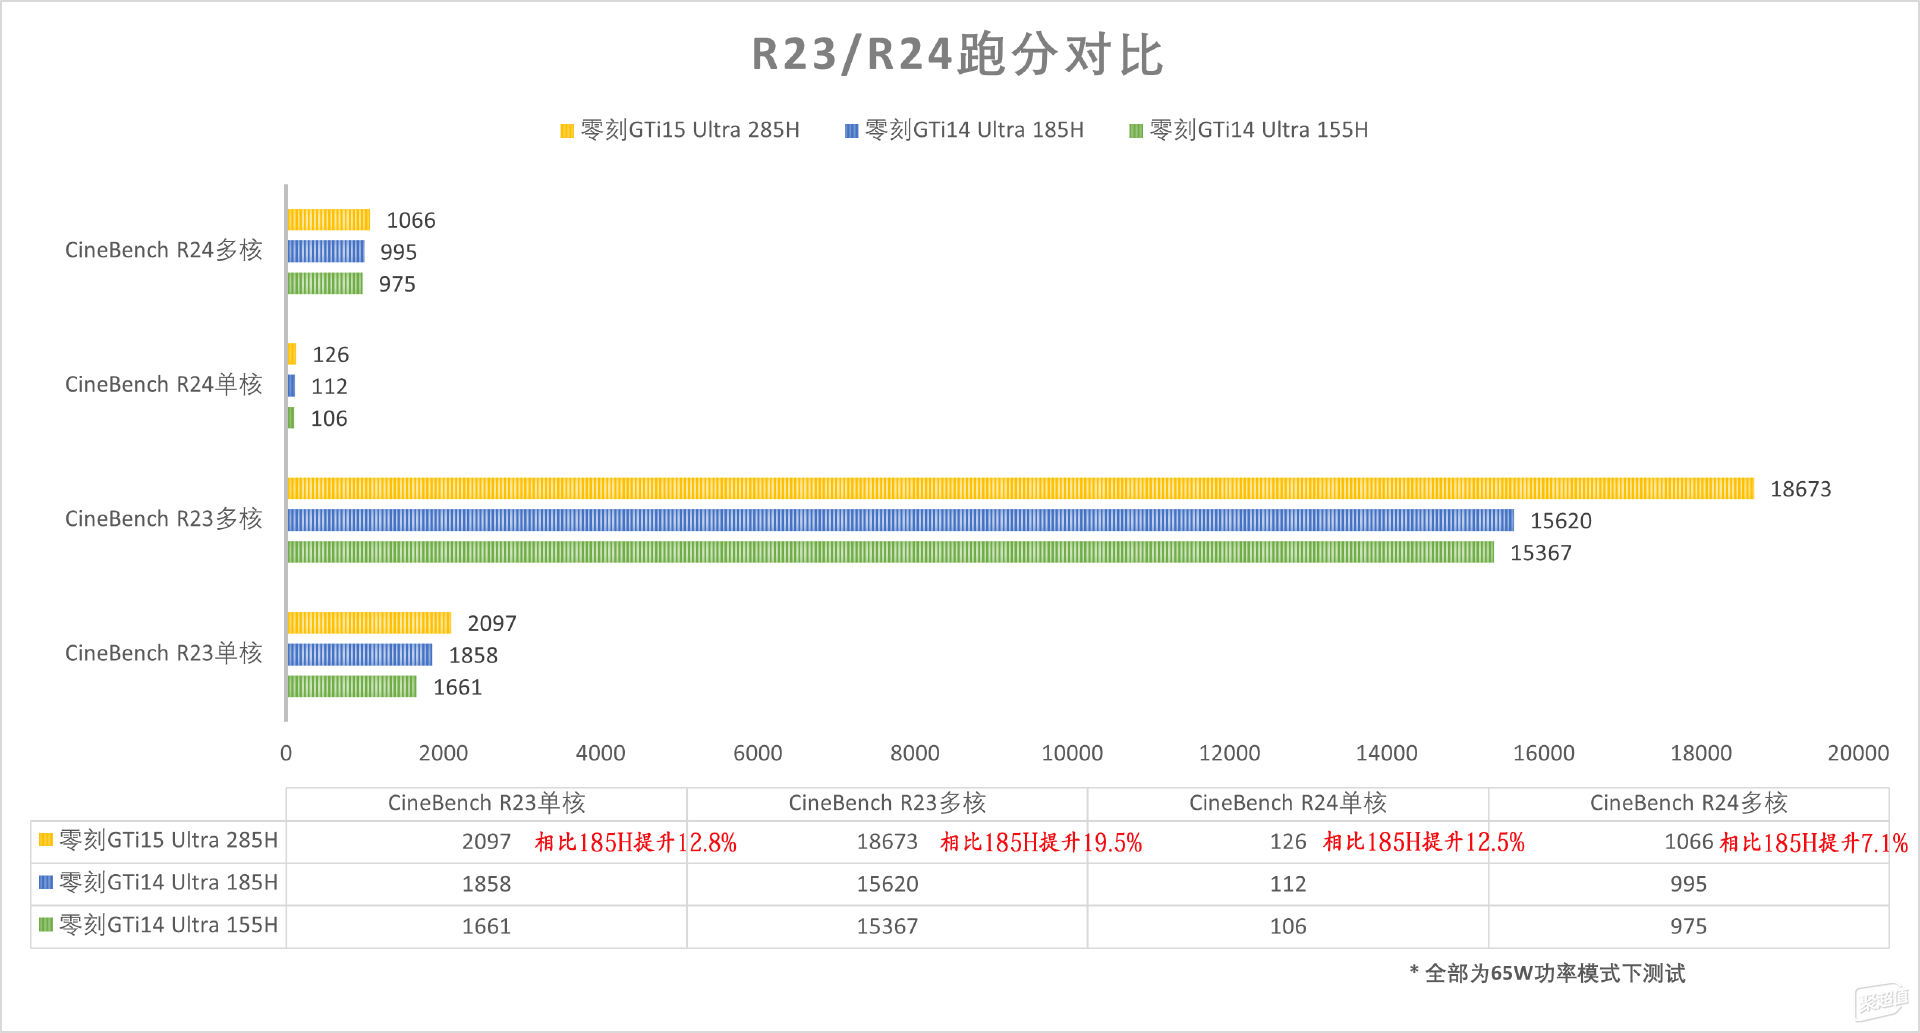This screenshot has height=1033, width=1920.
Task: Click the blue legend swatch for GTi14 Ultra 185H
Action: [x=852, y=131]
